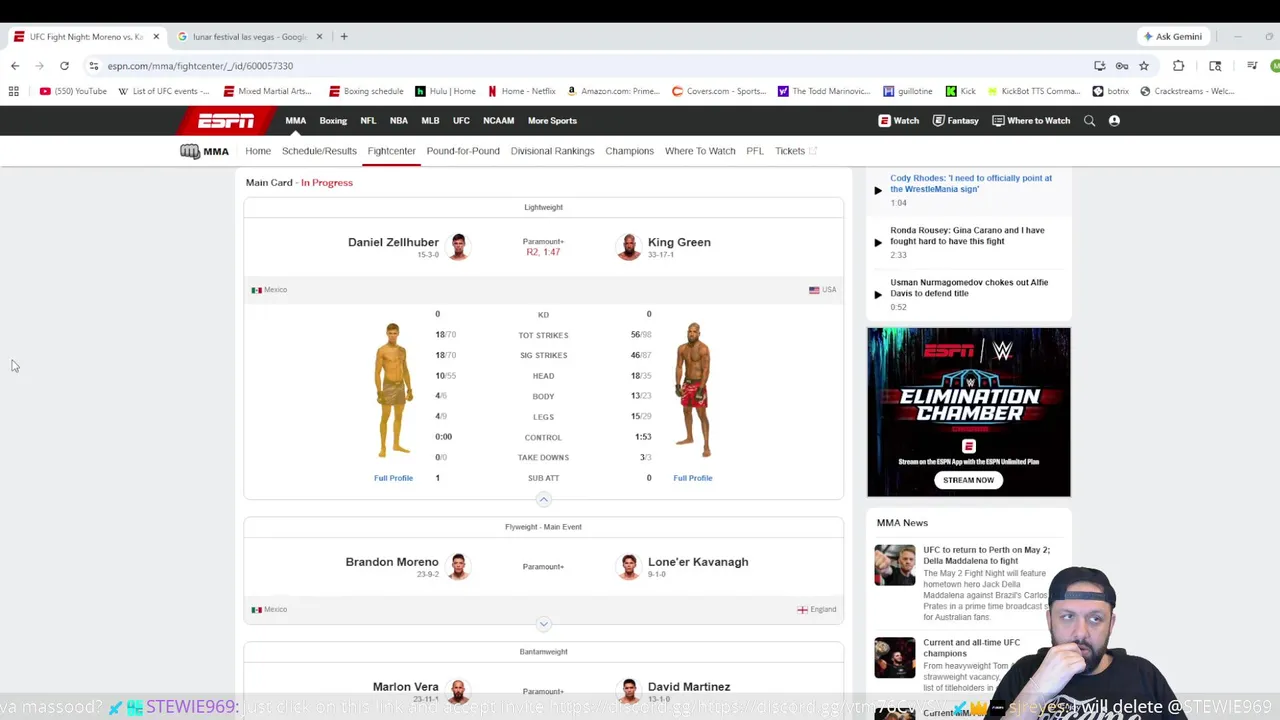Click Ask Gemini button
Screen dimensions: 1280x720
point(1173,37)
